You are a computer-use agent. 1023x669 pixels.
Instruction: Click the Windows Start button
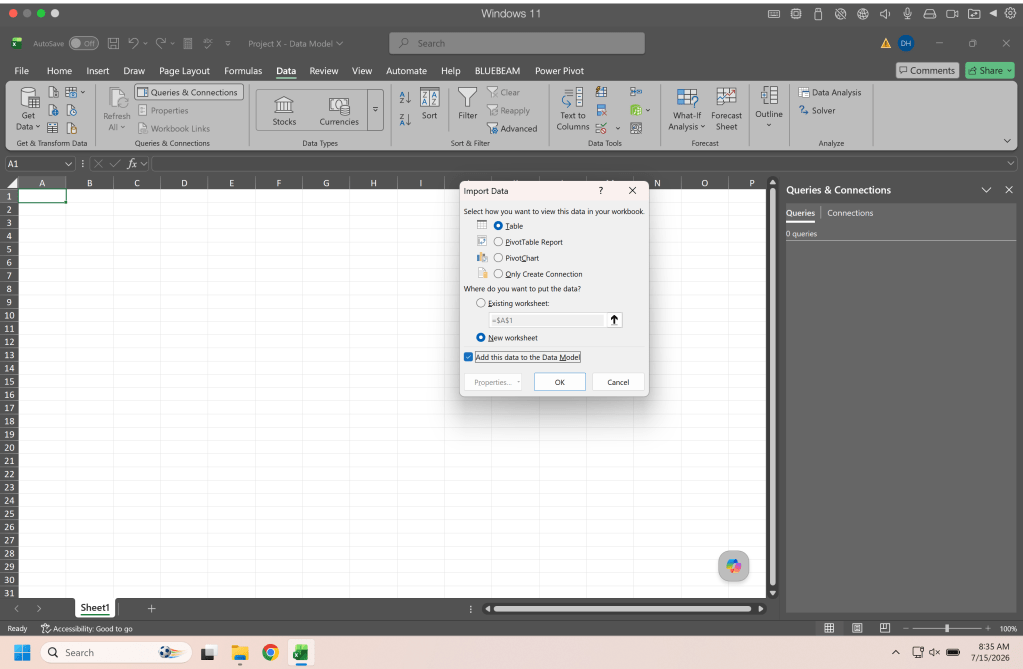click(22, 652)
